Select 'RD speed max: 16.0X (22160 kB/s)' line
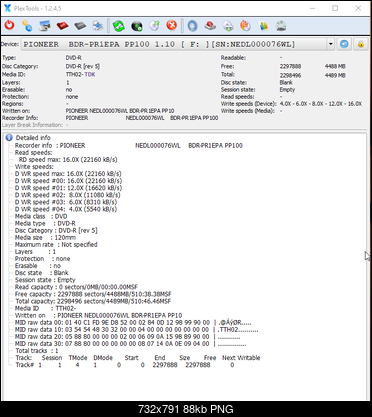 [68, 160]
